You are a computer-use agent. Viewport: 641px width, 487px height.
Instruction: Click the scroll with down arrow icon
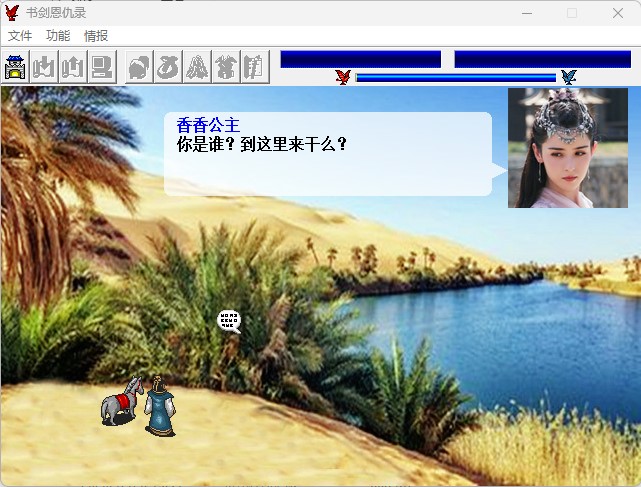44,67
